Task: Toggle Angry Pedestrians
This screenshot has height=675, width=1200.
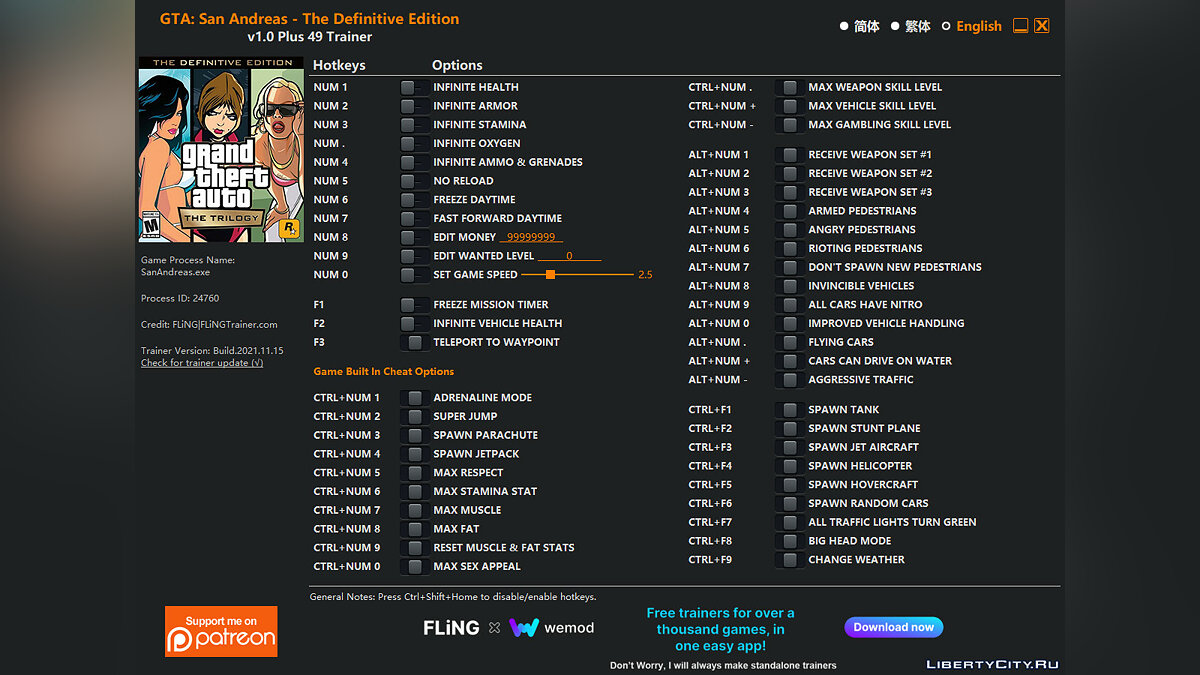Action: pyautogui.click(x=790, y=230)
